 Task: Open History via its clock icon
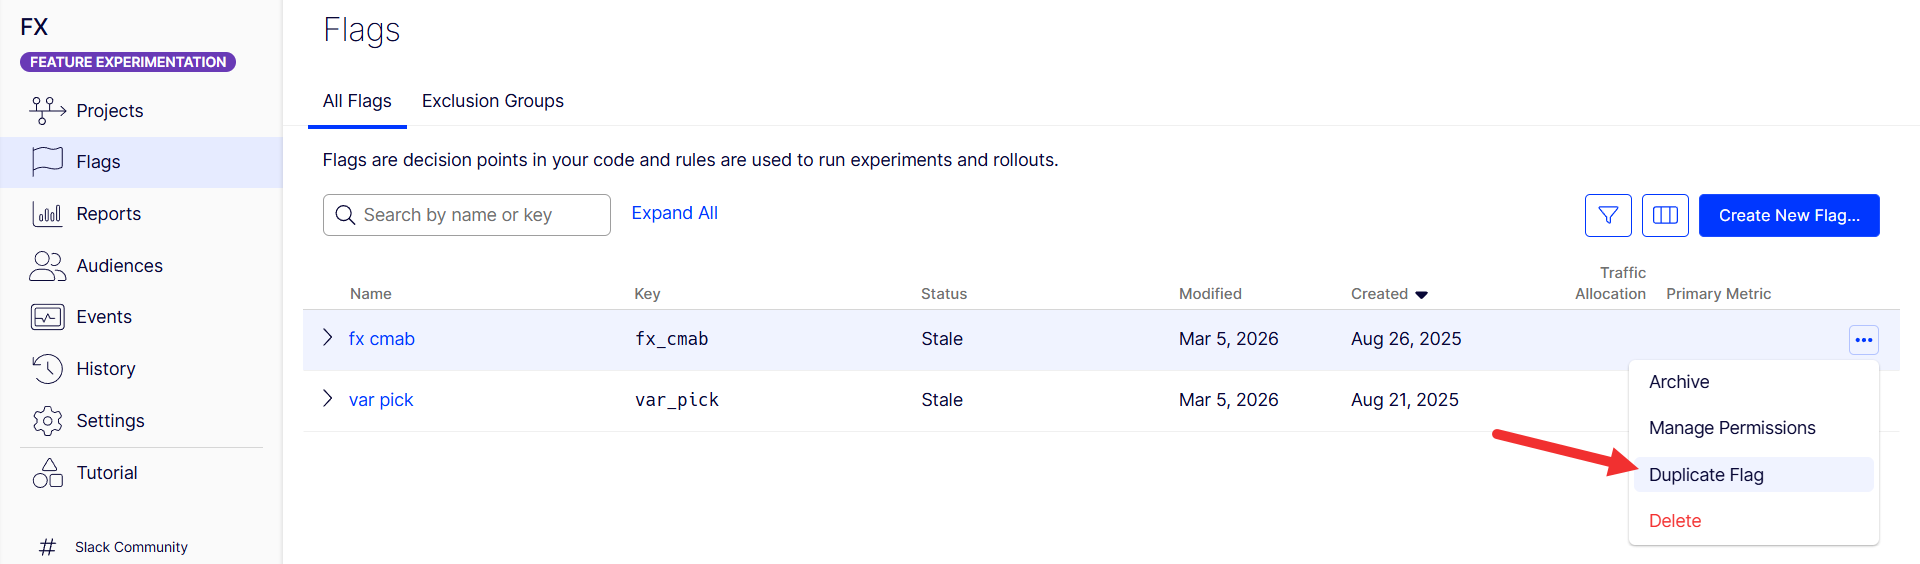(x=47, y=369)
